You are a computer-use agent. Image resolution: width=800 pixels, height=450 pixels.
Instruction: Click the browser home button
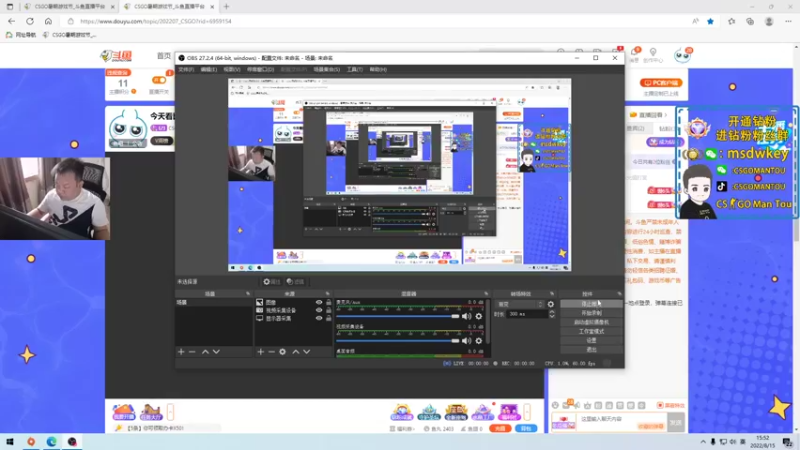[48, 21]
